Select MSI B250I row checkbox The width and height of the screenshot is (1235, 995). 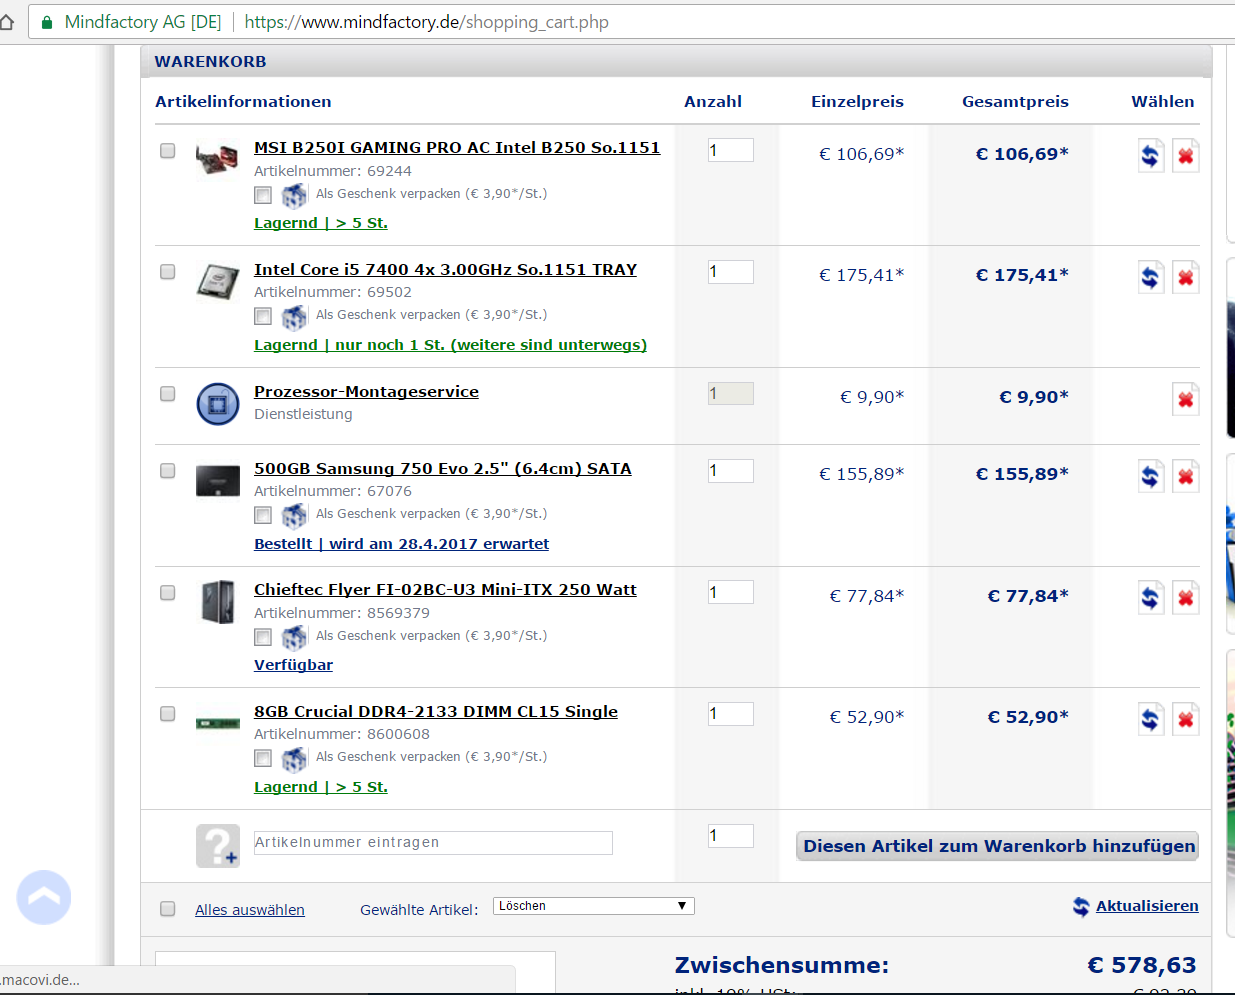(168, 150)
